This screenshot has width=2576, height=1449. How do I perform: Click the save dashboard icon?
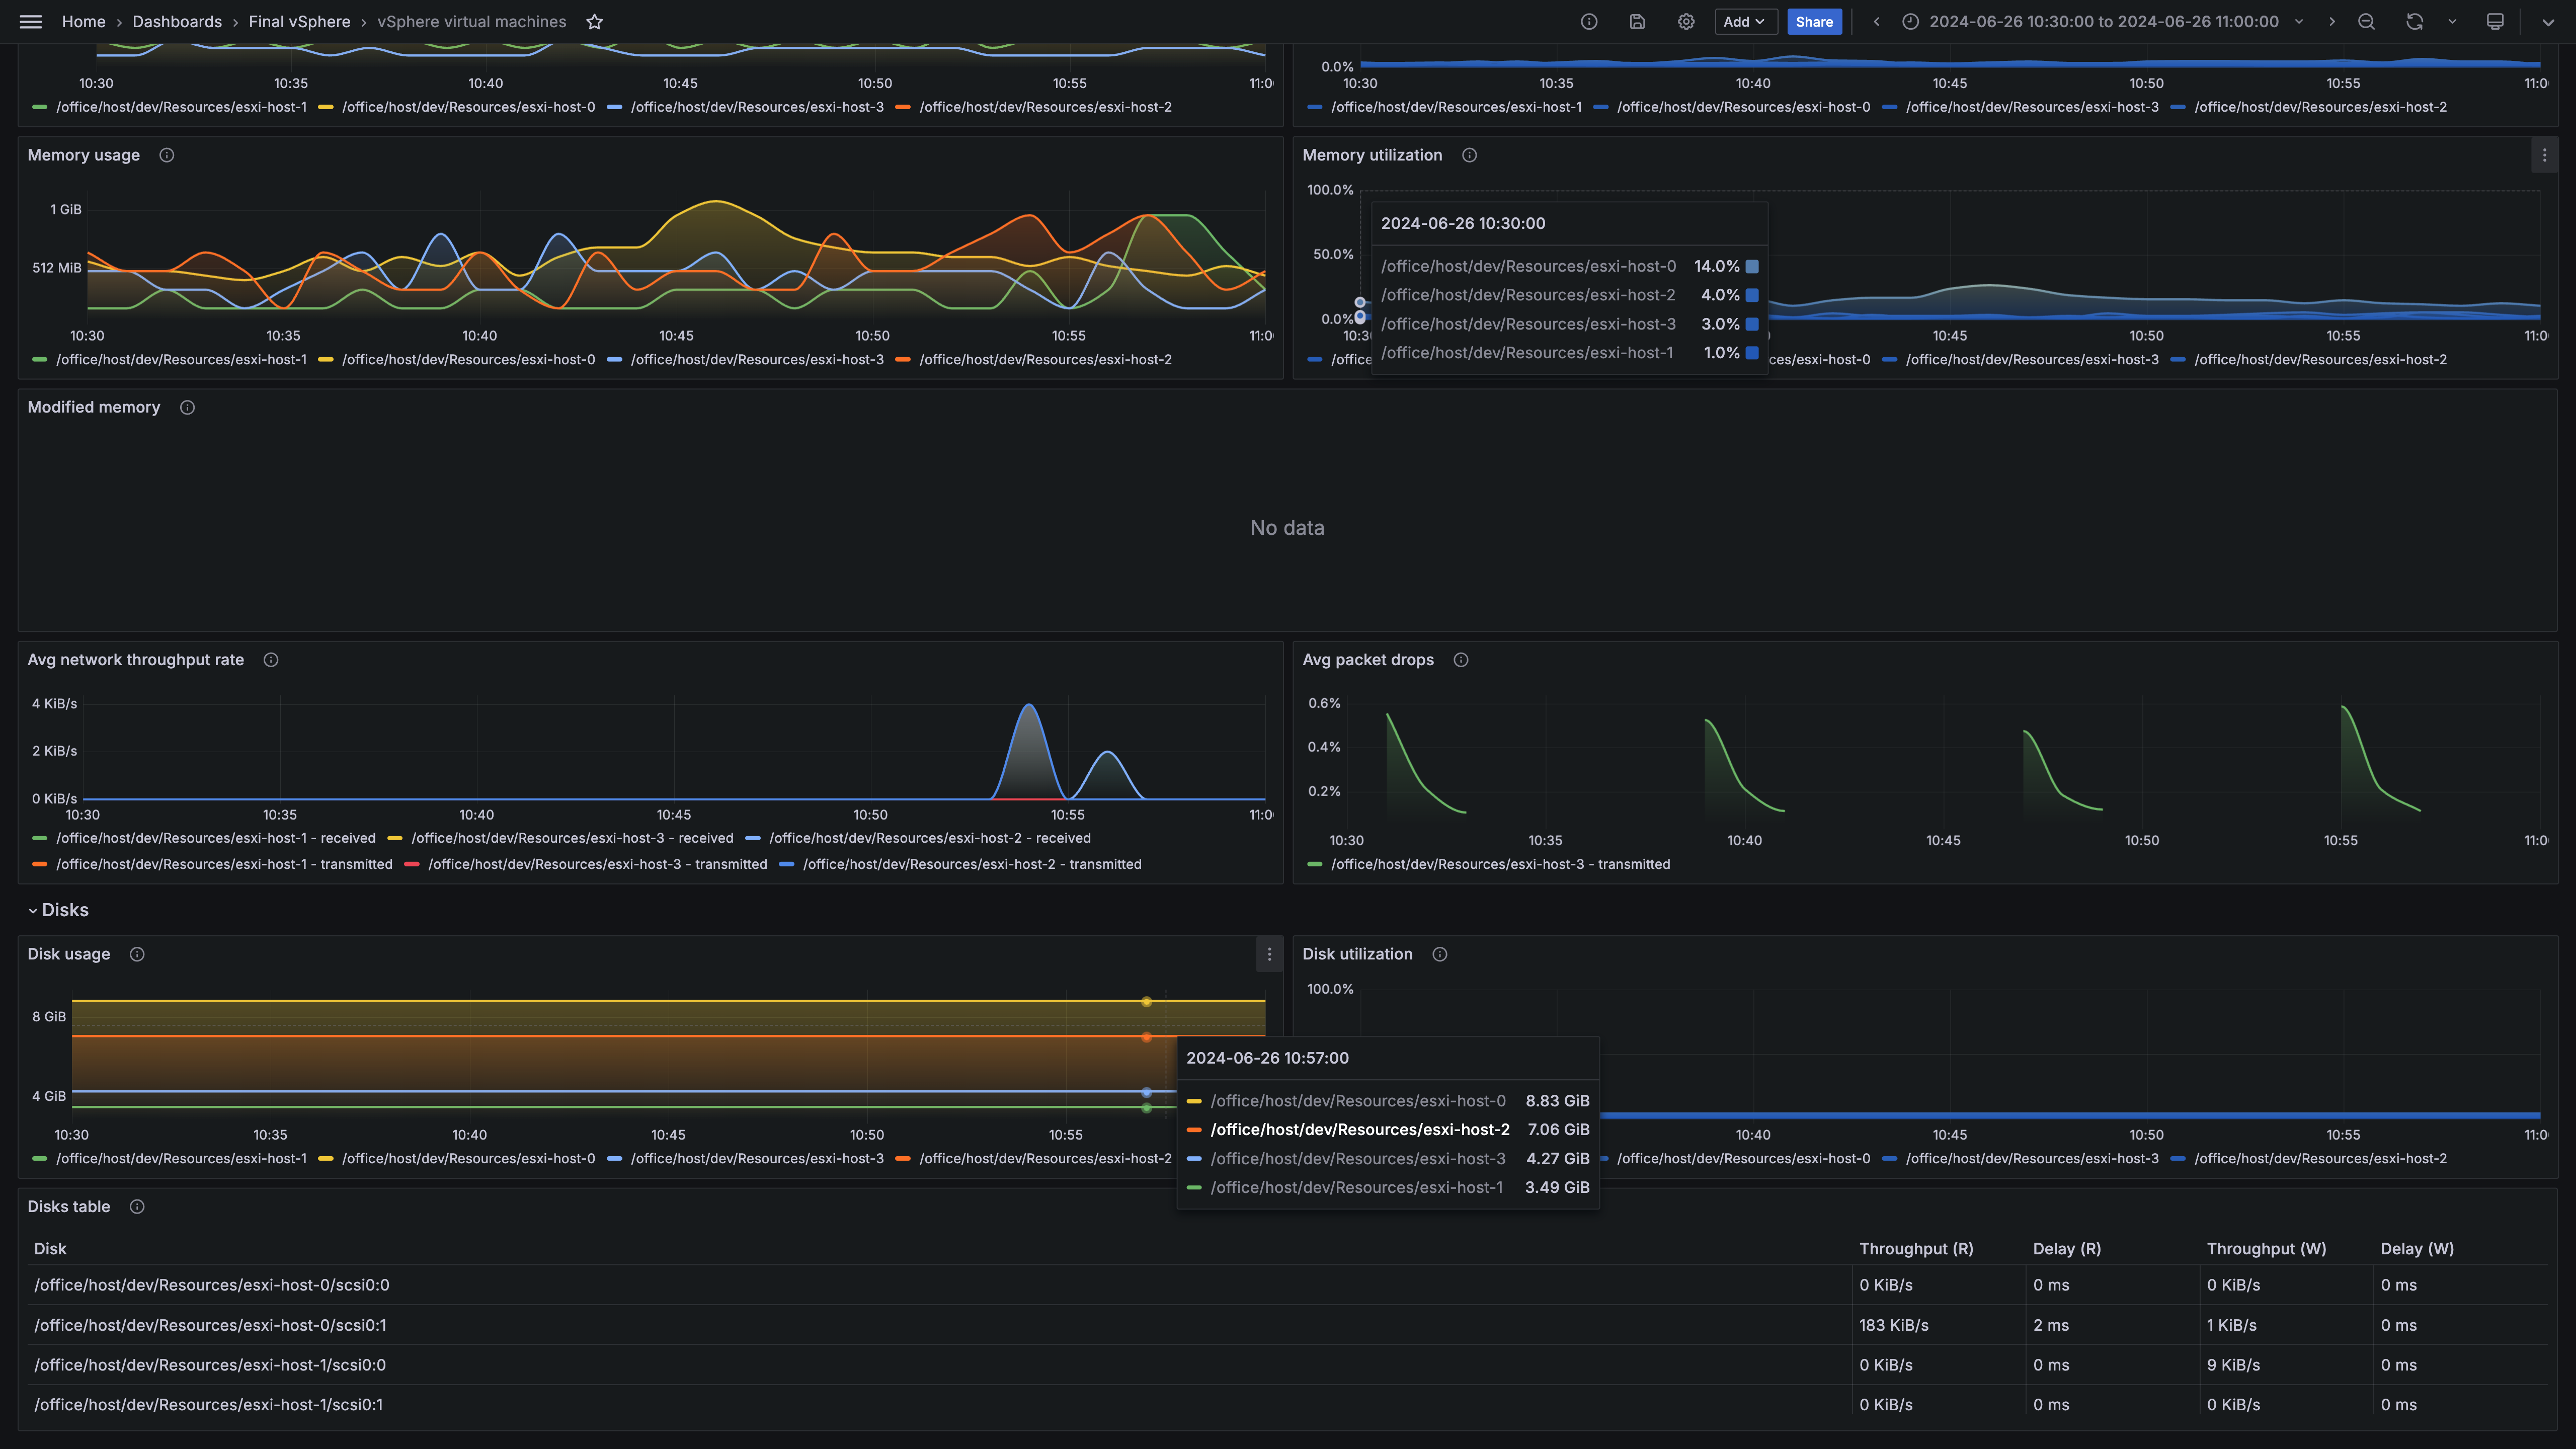(1637, 22)
